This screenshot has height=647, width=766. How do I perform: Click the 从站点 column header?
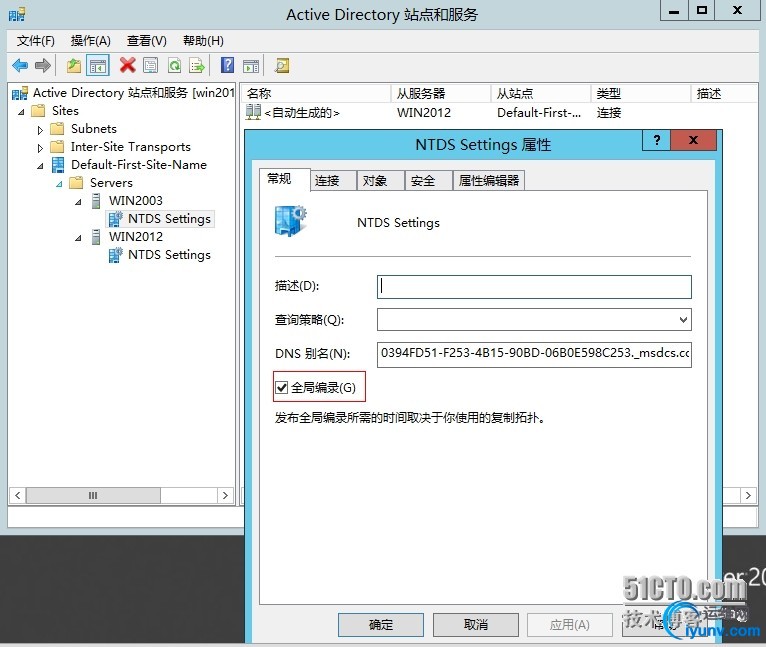(541, 93)
